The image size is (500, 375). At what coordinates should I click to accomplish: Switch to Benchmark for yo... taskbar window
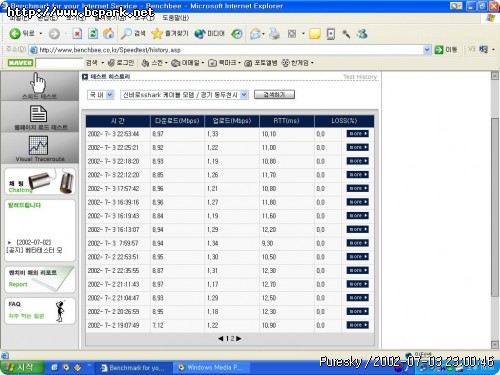[x=133, y=368]
